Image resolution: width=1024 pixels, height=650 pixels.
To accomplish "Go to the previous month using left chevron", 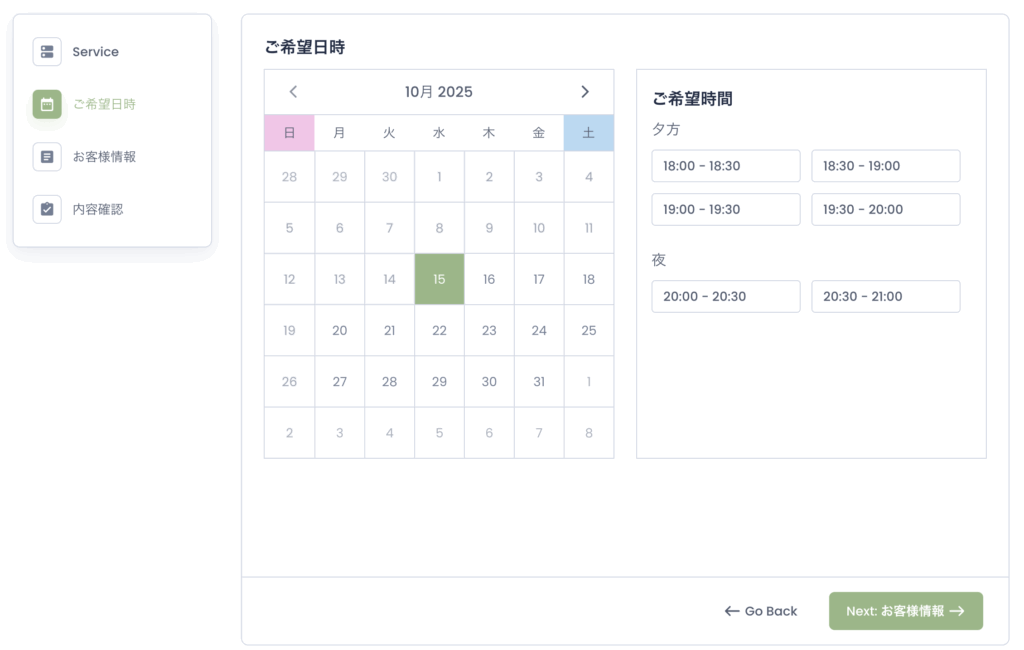I will coord(293,92).
